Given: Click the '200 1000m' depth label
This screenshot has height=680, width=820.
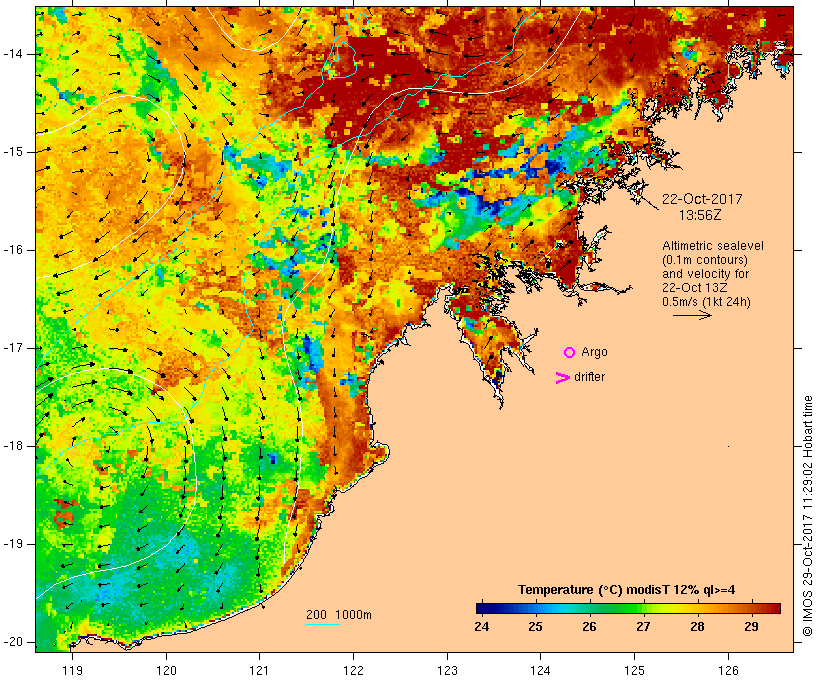Looking at the screenshot, I should (x=339, y=615).
